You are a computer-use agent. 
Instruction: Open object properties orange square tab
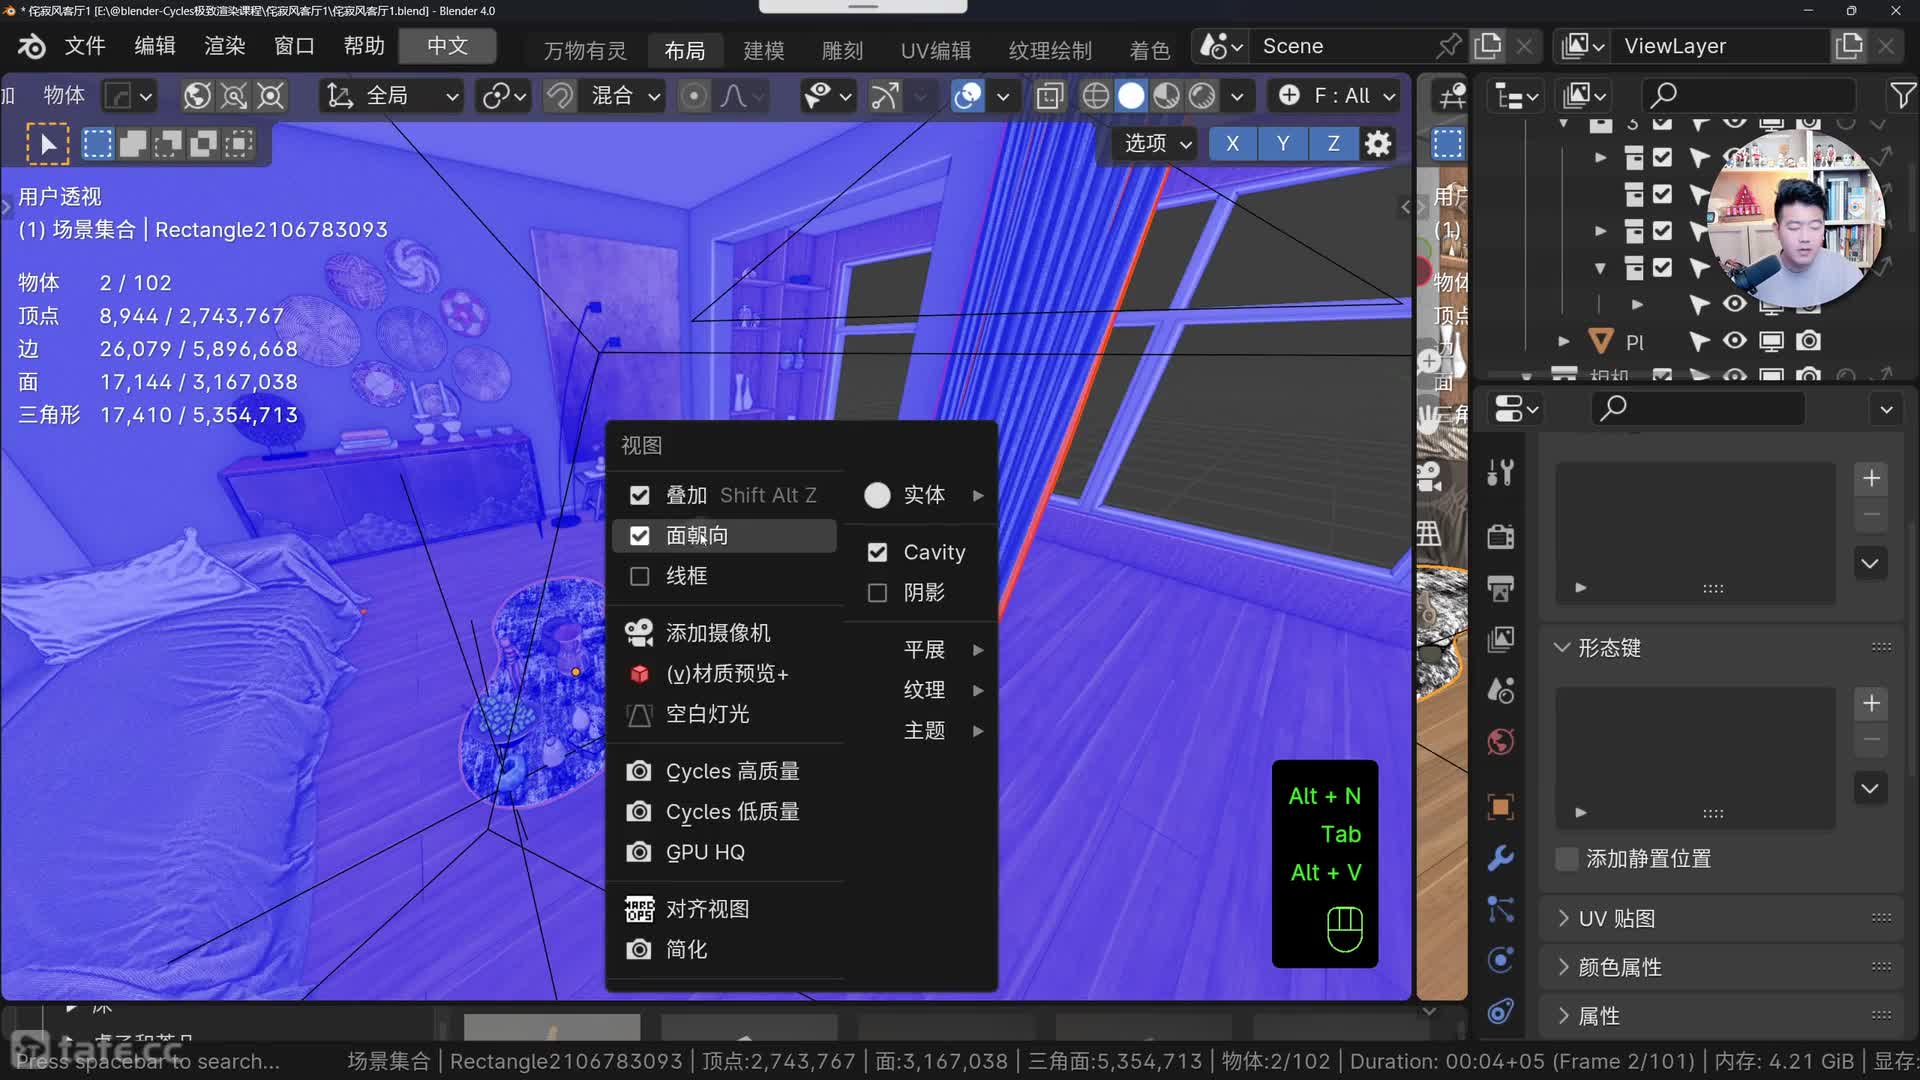(x=1500, y=806)
